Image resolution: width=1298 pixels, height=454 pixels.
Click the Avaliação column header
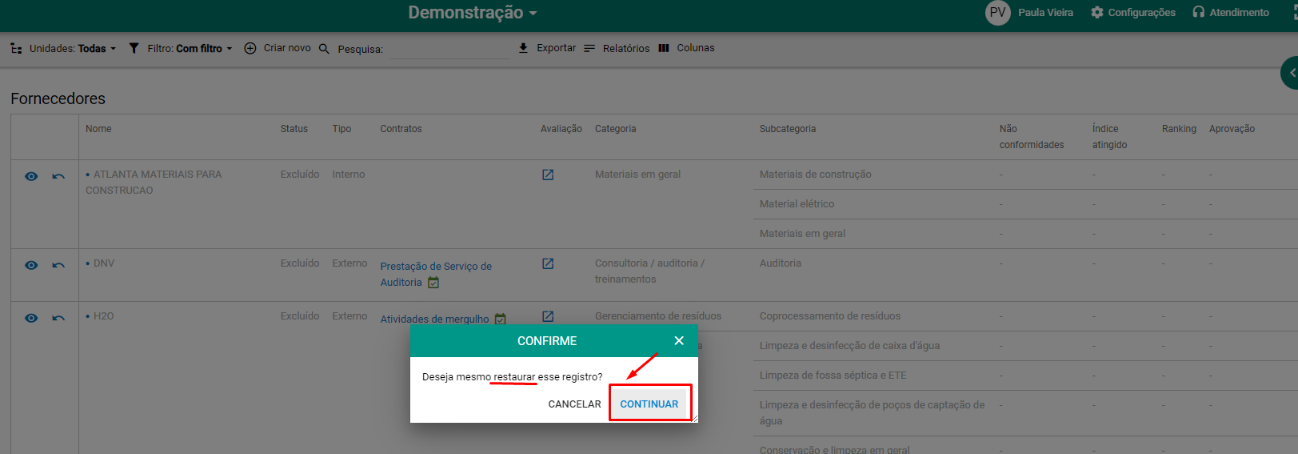[561, 129]
